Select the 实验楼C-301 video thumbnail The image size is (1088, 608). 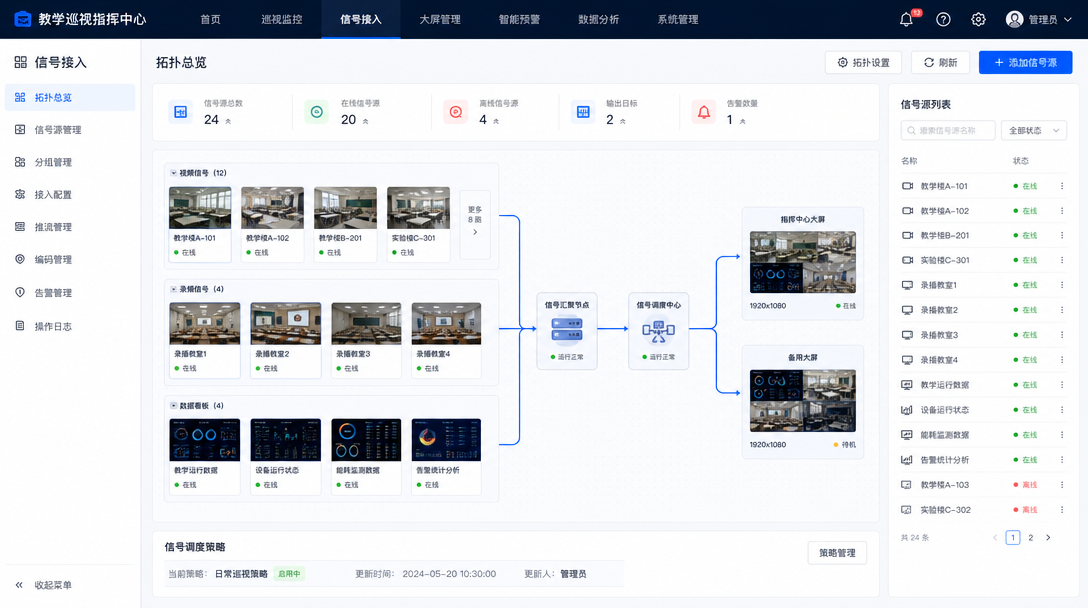tap(418, 208)
